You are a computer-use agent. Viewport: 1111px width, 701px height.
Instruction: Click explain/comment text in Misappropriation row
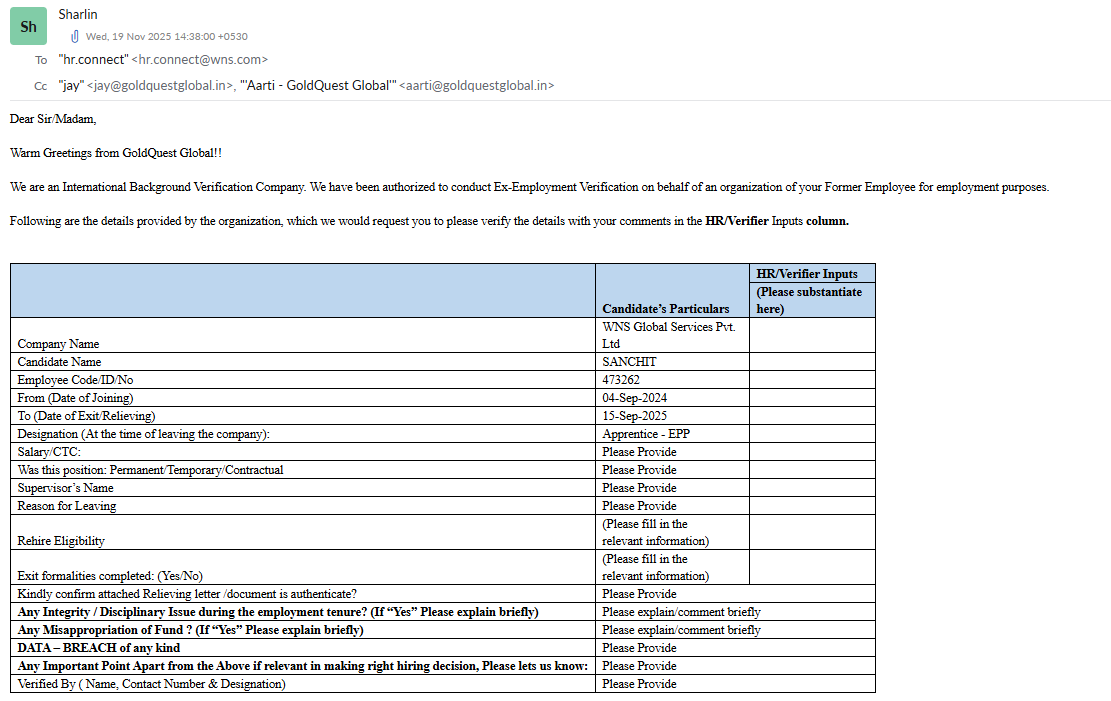point(682,630)
